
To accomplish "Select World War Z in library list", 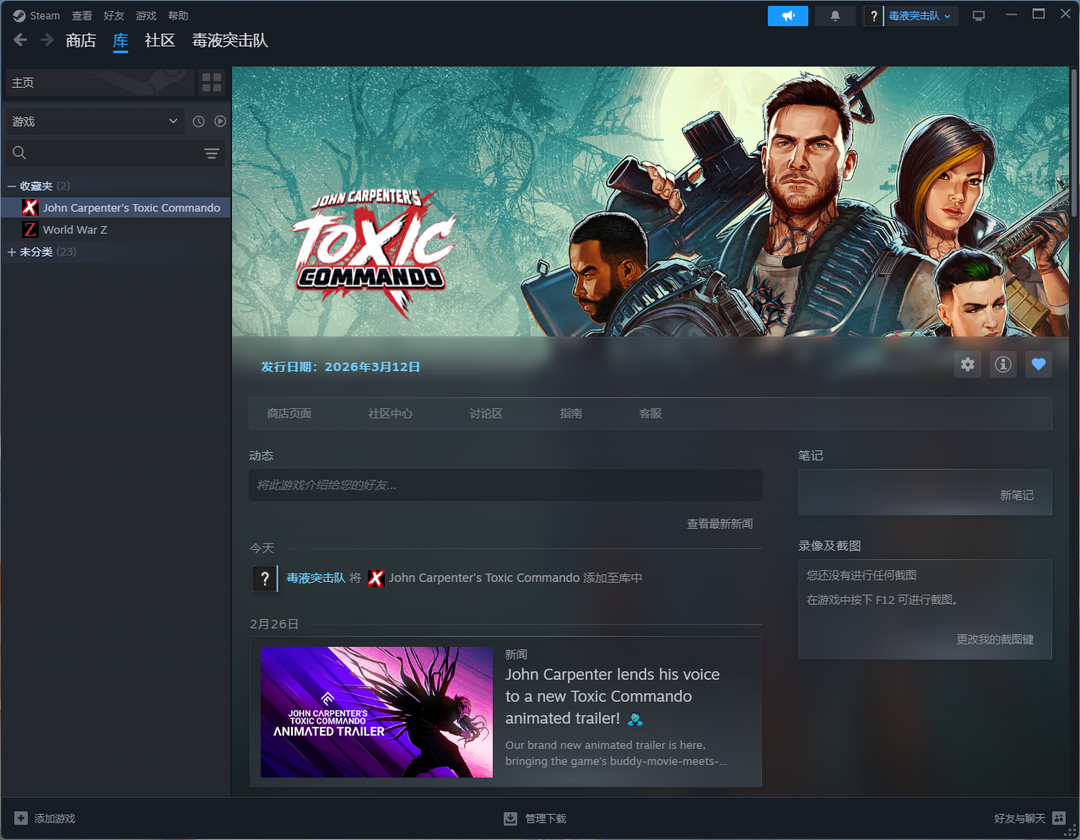I will click(x=74, y=230).
